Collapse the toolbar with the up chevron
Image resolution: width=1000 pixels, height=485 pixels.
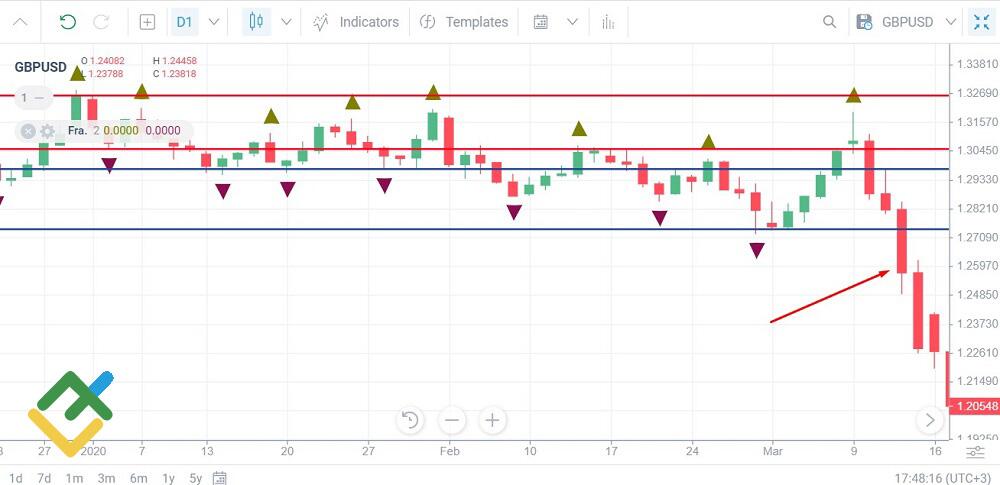point(20,22)
